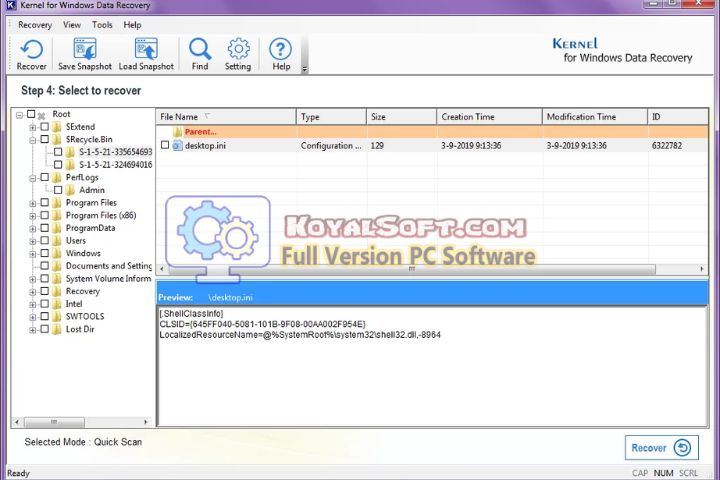Click the file list scroll right arrow
The image size is (720, 480).
click(x=701, y=269)
